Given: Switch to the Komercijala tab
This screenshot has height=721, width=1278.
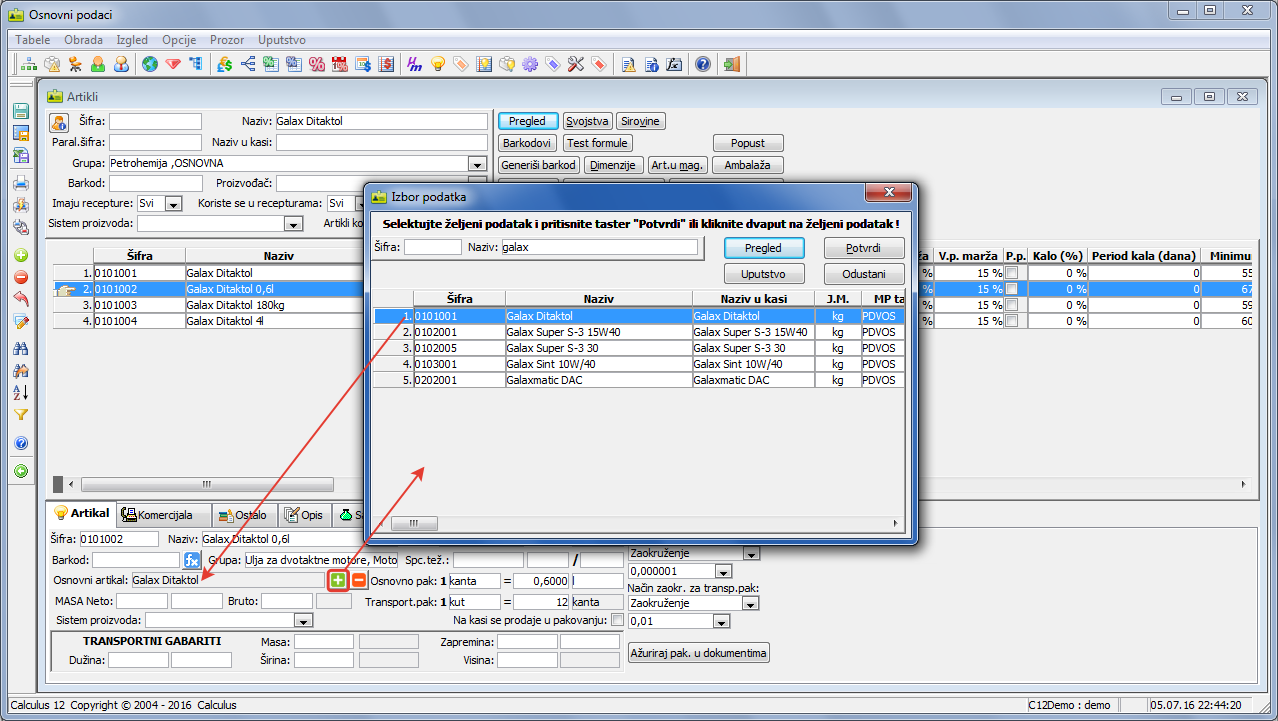Looking at the screenshot, I should [163, 515].
